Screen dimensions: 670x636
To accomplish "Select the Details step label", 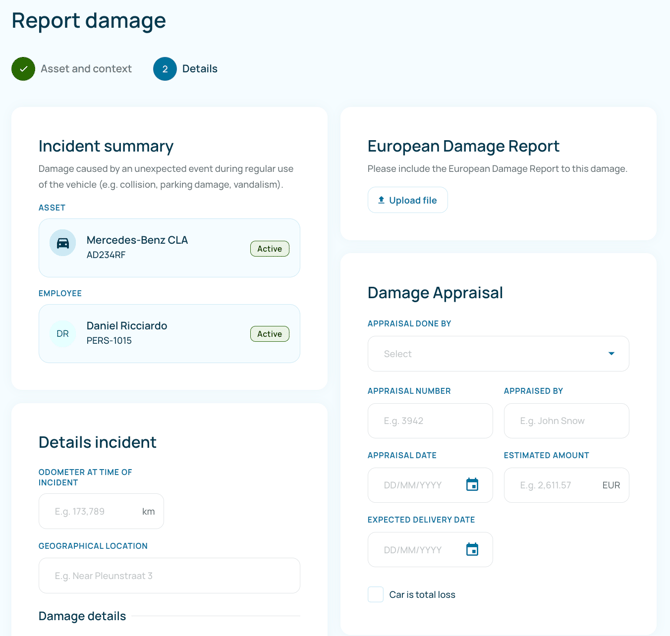I will pyautogui.click(x=200, y=69).
